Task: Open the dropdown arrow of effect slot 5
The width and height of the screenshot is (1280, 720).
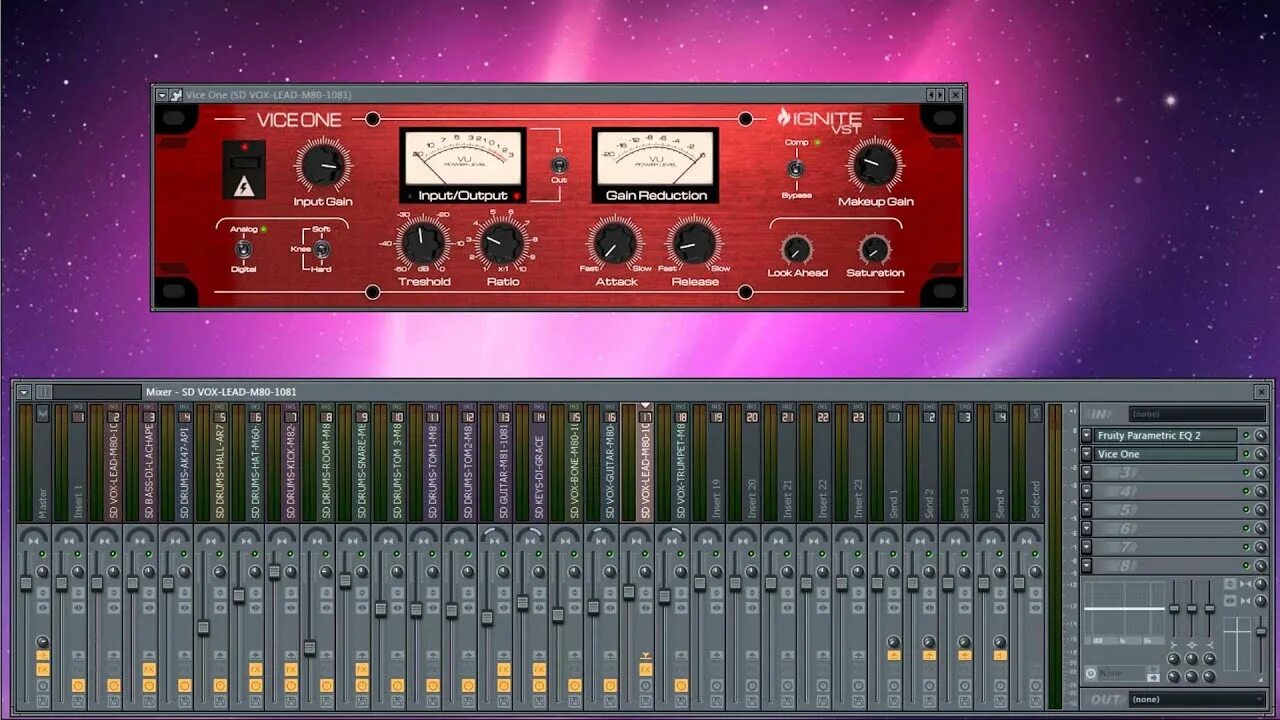Action: click(x=1086, y=510)
